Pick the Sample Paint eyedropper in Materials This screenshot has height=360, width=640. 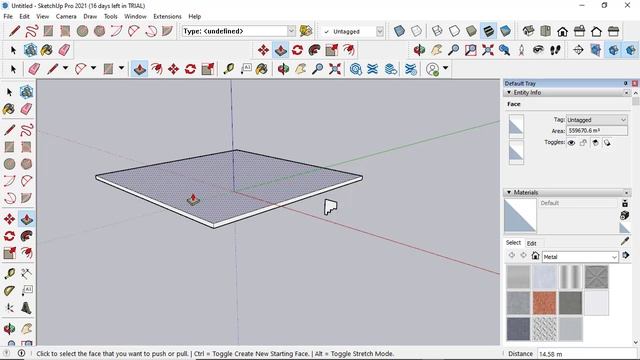point(625,241)
